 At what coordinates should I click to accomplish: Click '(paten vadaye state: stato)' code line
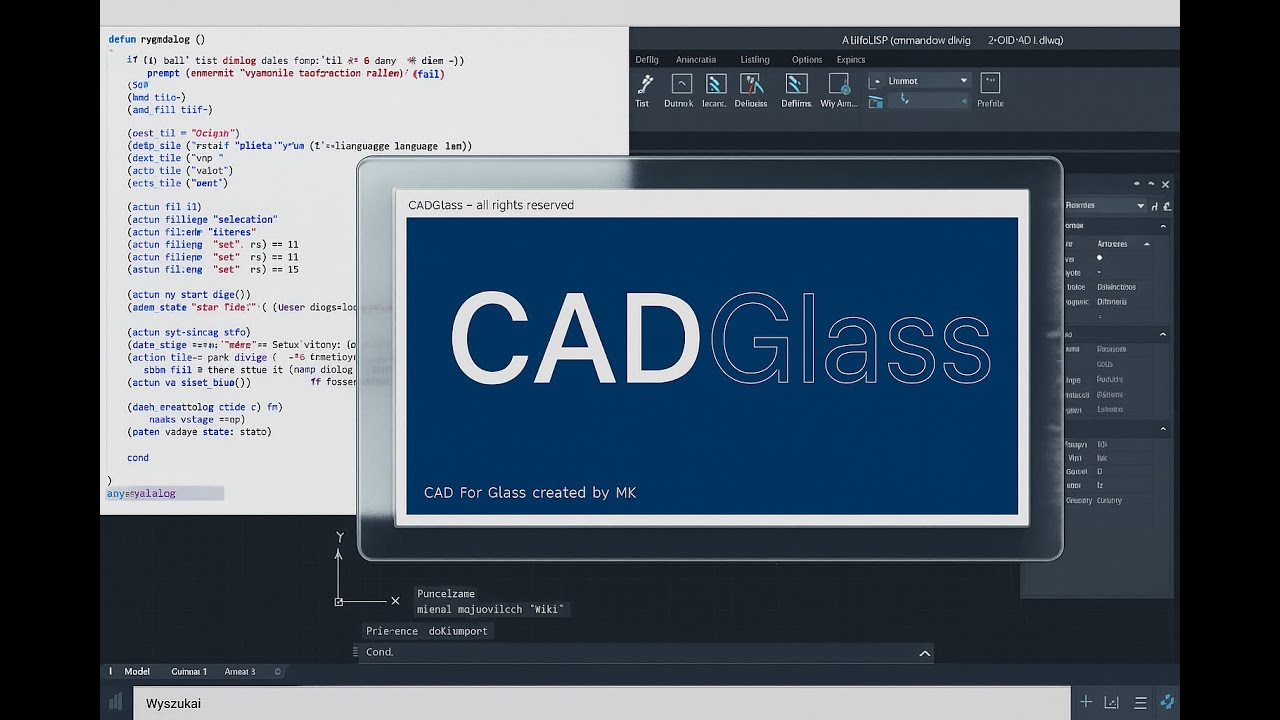pos(199,432)
